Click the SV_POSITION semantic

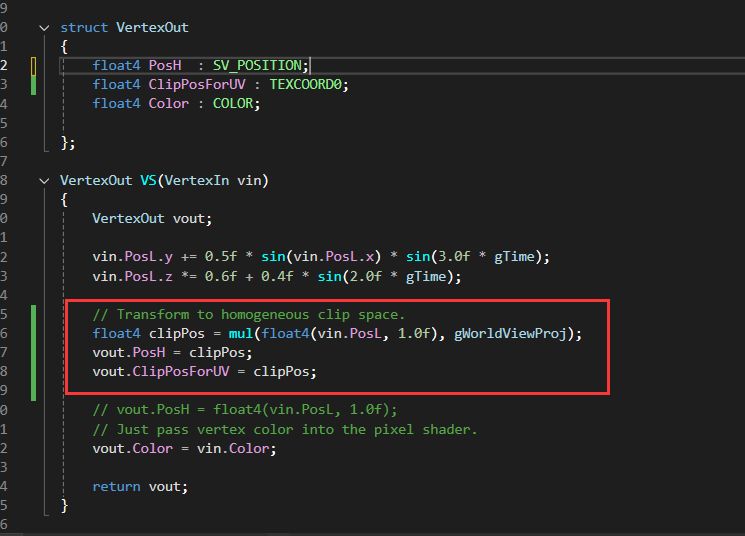[257, 65]
